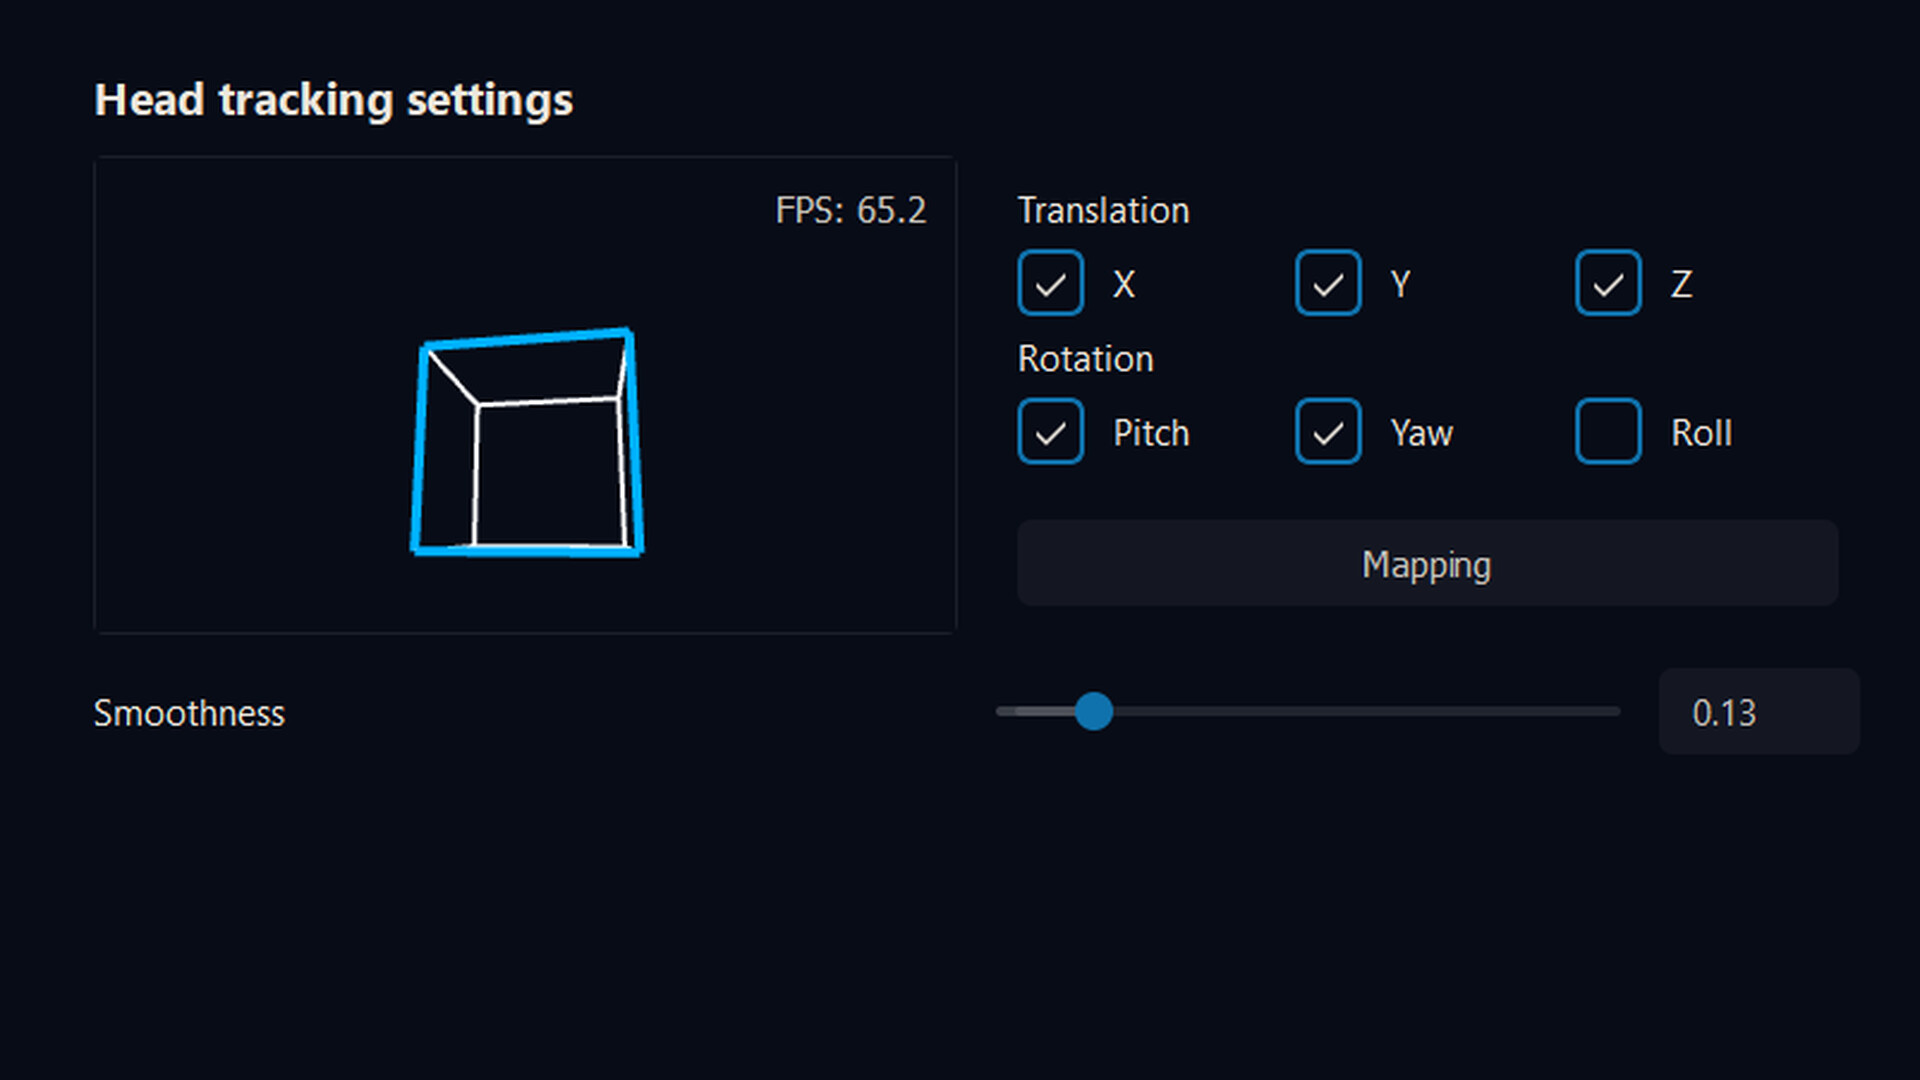Click the 3D cube head pose preview

[527, 443]
